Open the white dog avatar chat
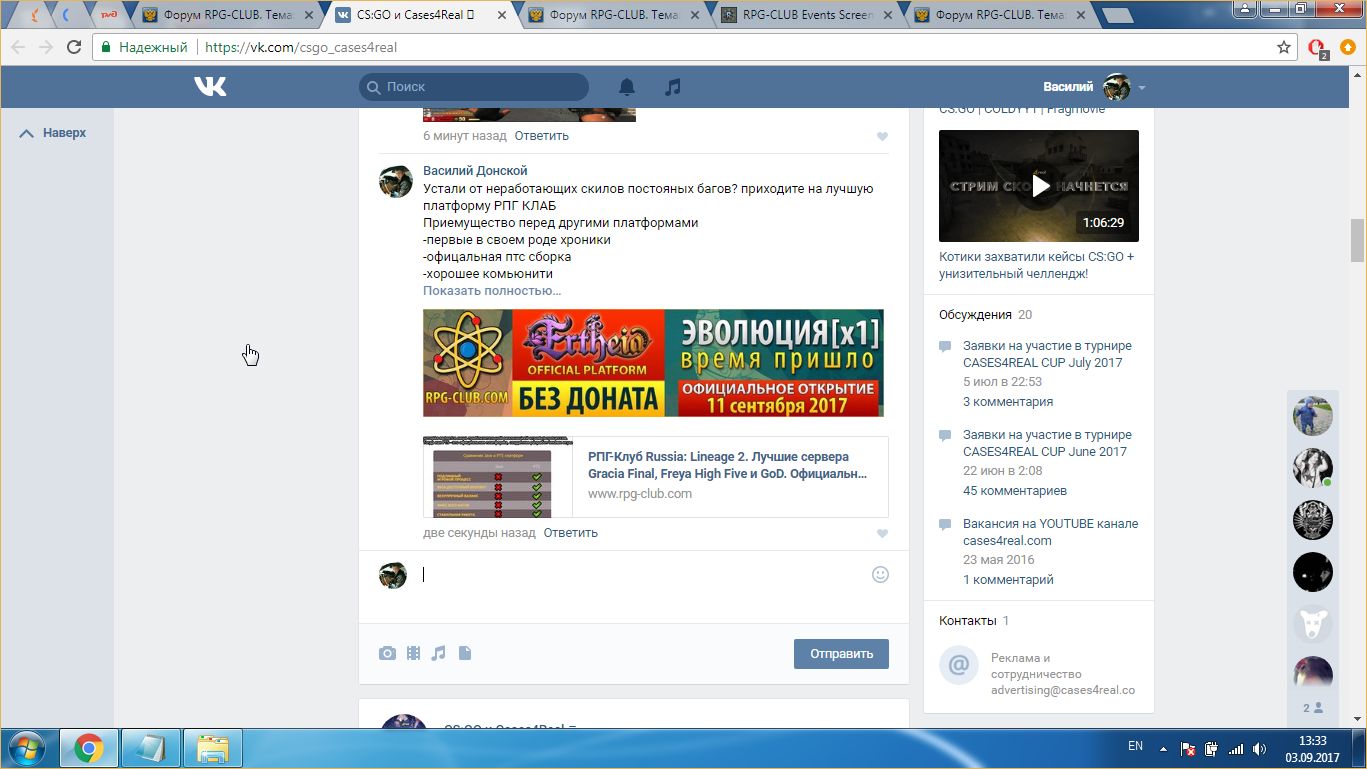The height and width of the screenshot is (769, 1367). 1313,624
